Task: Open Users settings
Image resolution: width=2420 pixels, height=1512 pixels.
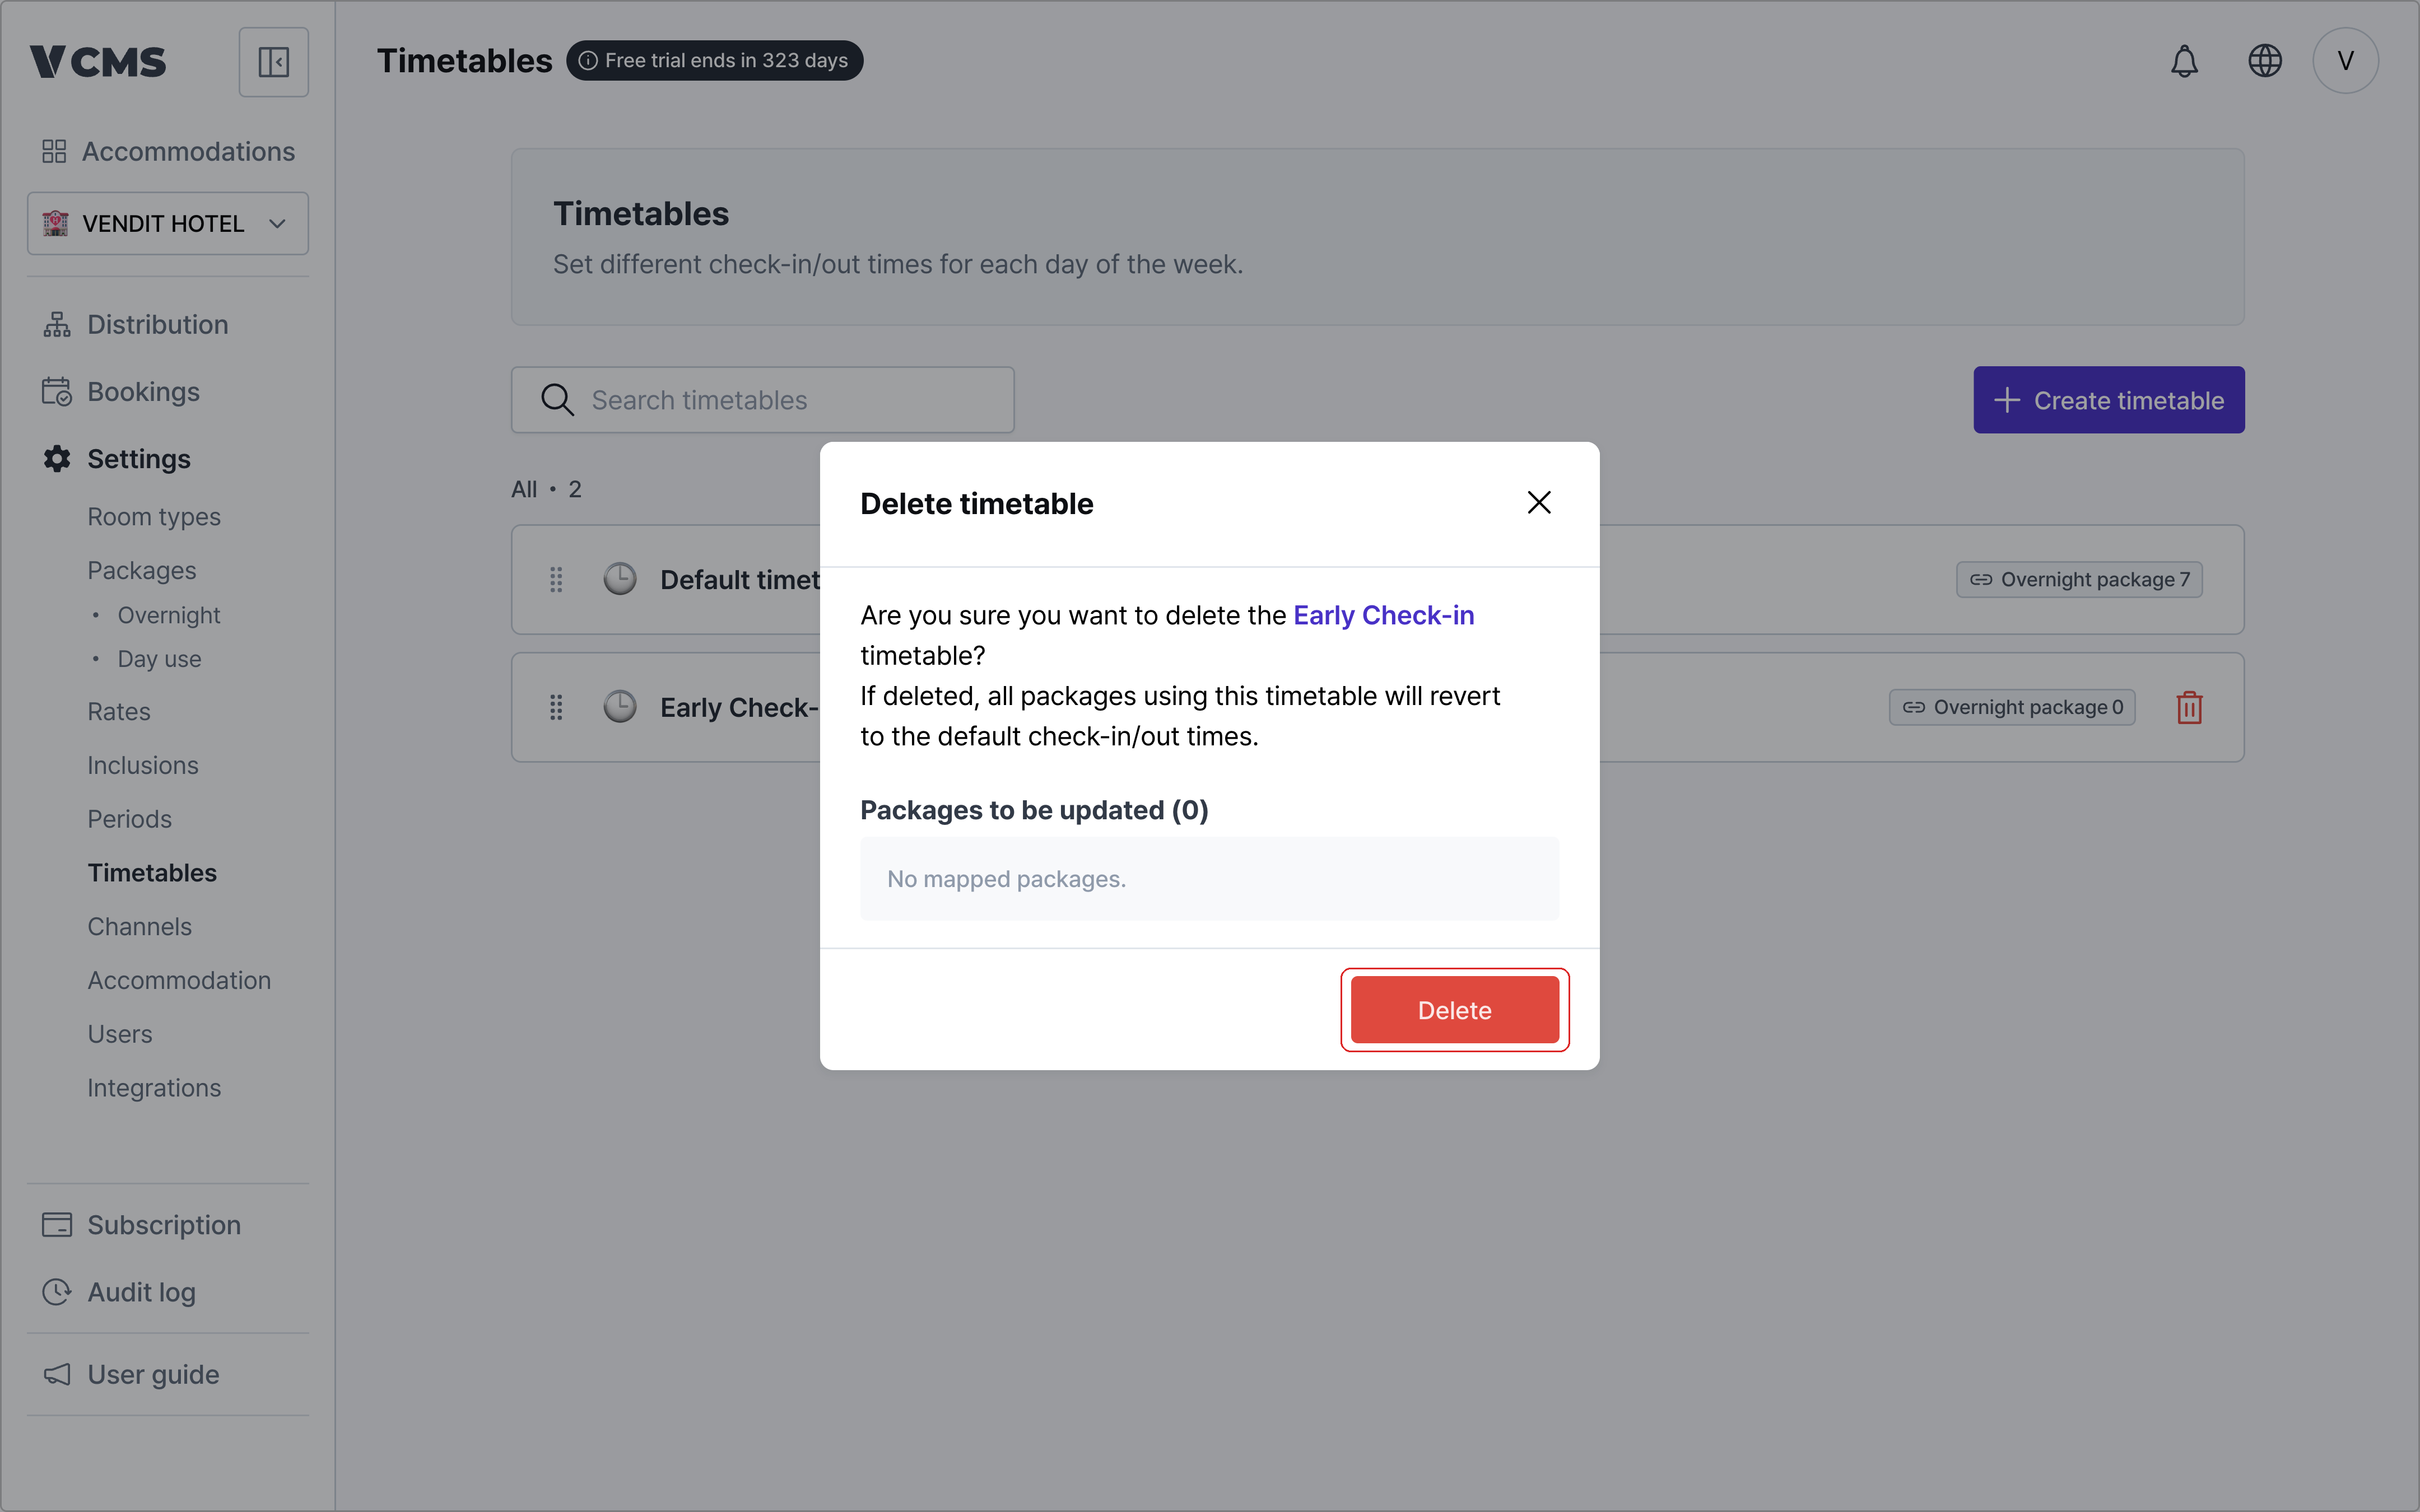Action: click(x=120, y=1034)
